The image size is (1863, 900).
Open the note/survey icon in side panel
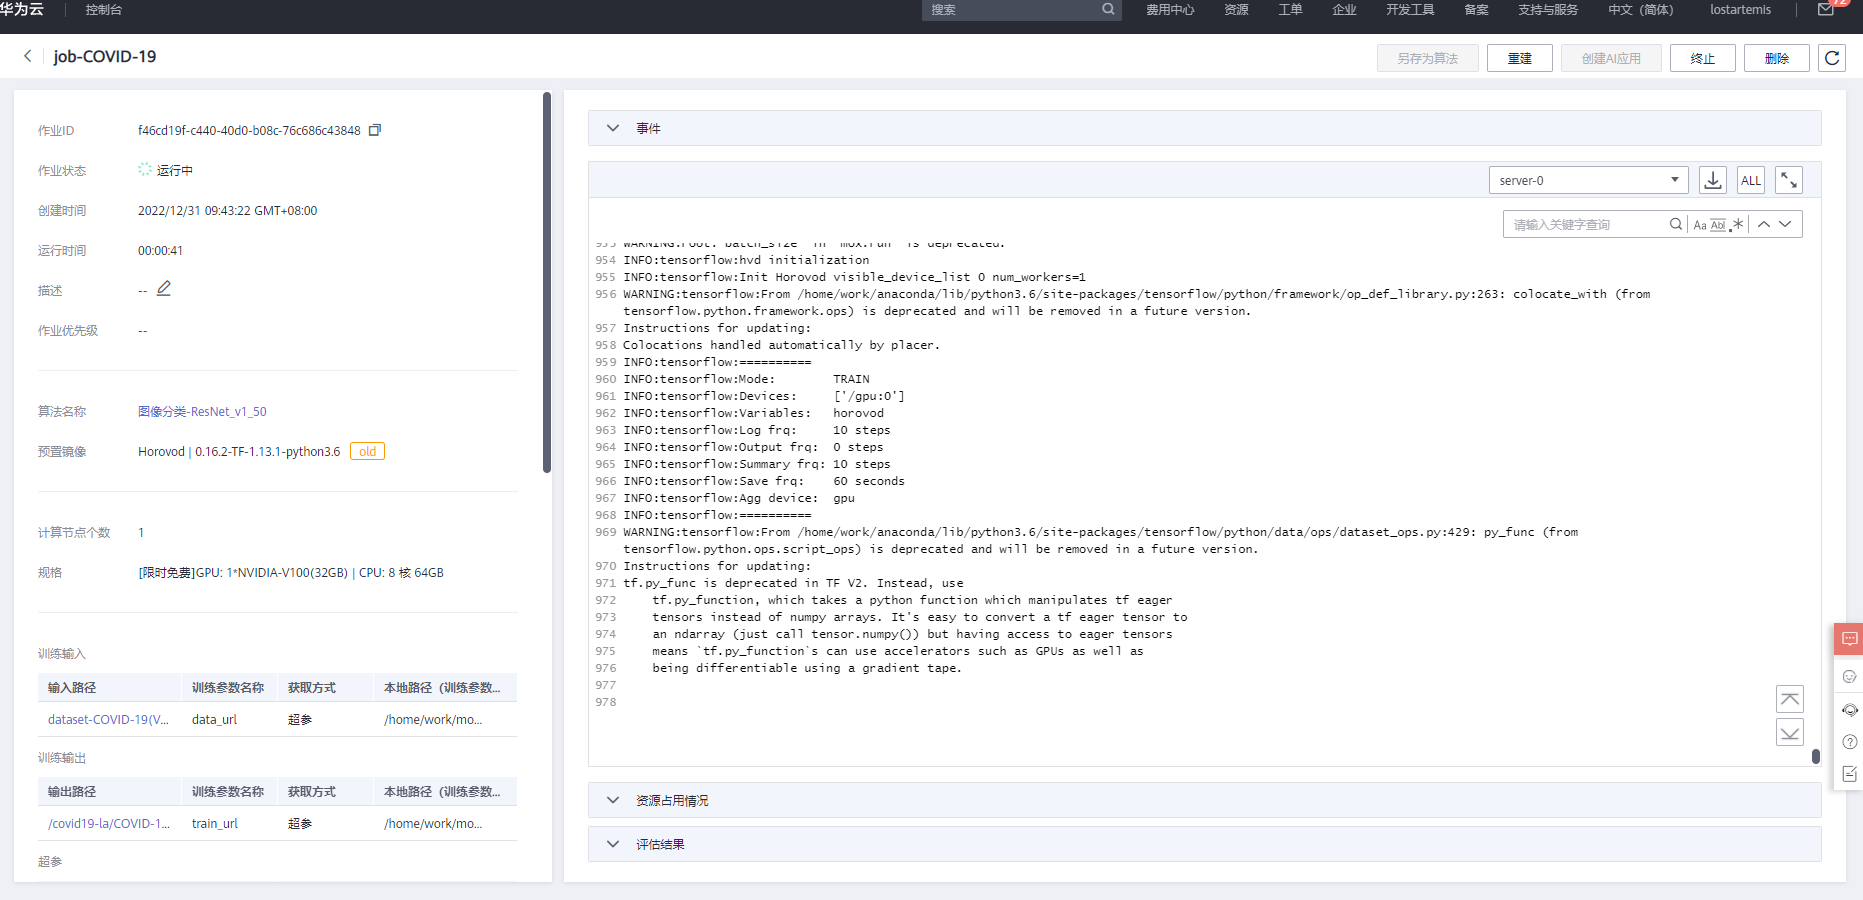pyautogui.click(x=1850, y=774)
